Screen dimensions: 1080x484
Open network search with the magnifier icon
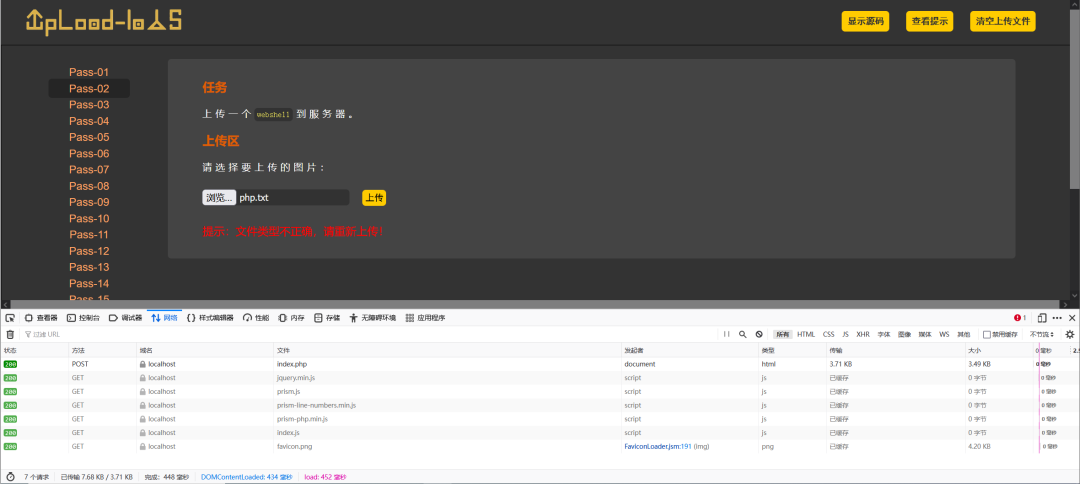(743, 334)
